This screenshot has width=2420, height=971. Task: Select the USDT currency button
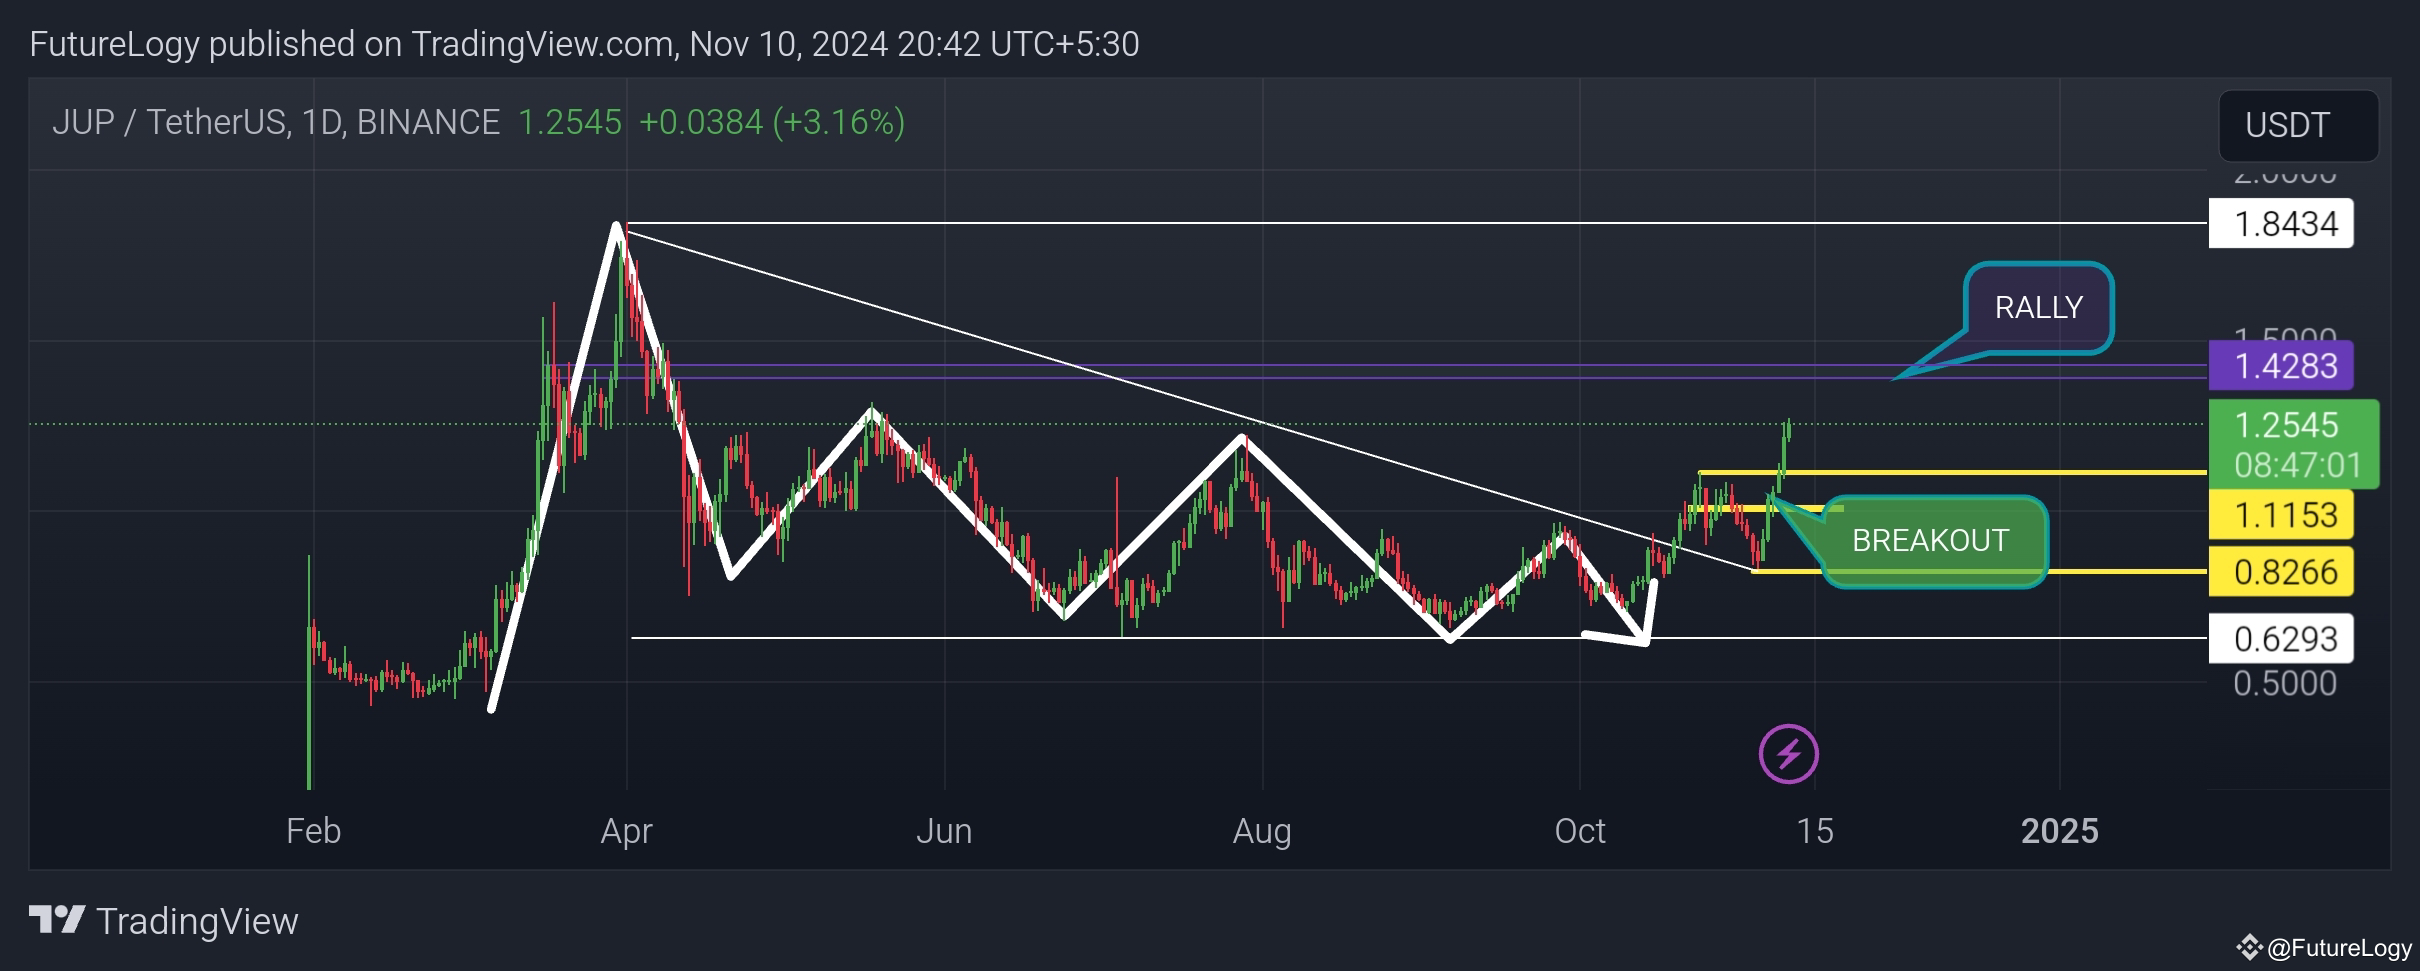(2298, 124)
